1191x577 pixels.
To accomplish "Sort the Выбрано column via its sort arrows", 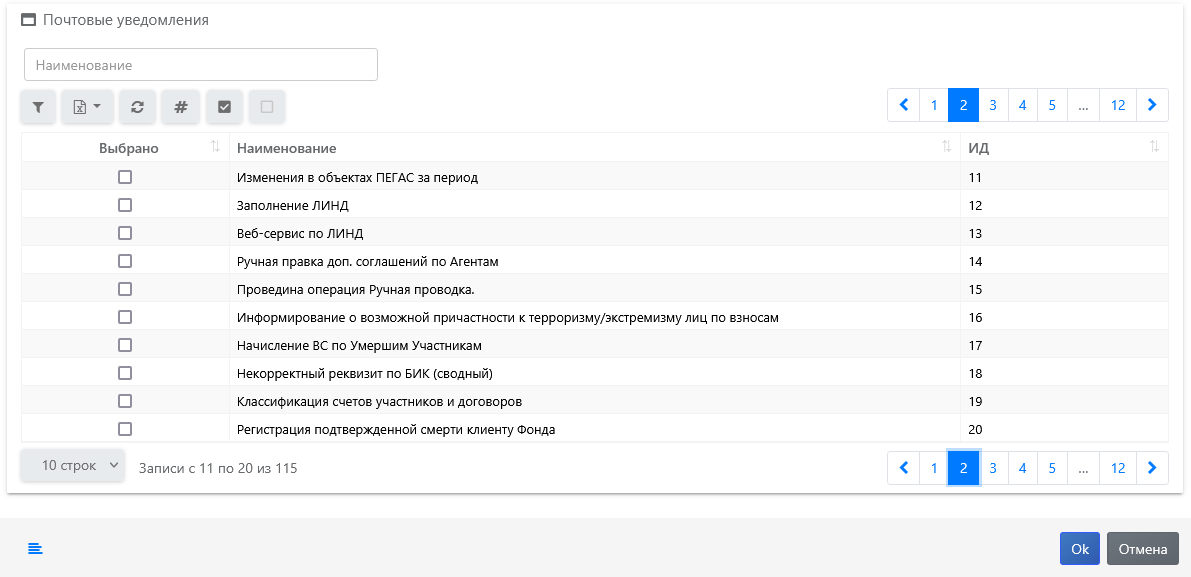I will (x=215, y=147).
